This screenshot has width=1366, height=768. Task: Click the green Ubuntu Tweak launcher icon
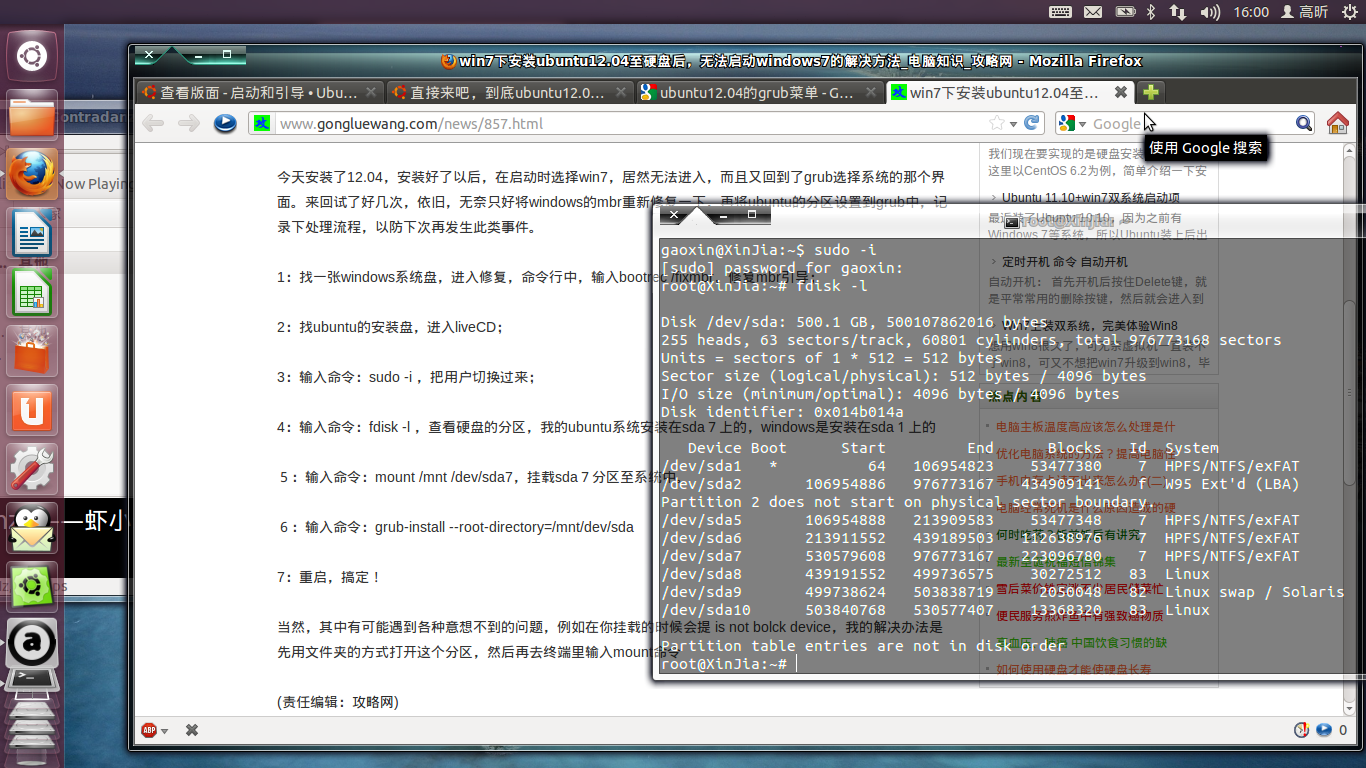[x=32, y=586]
